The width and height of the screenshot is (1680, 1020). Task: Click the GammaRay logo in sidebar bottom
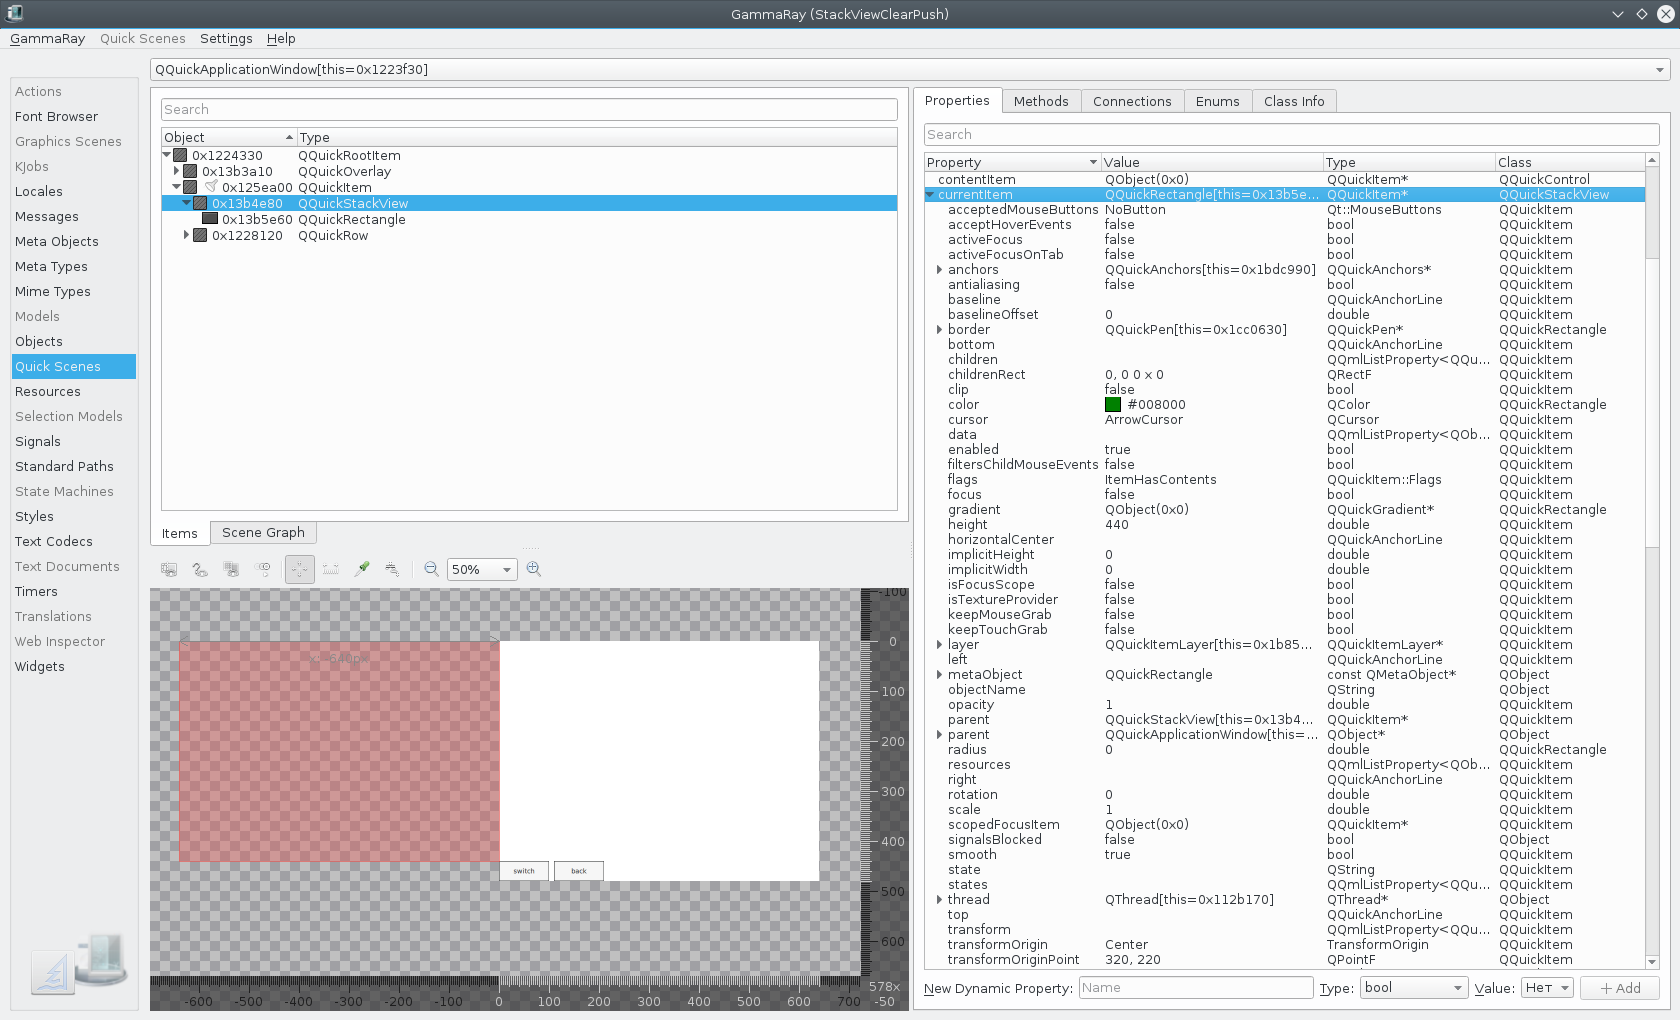pos(78,963)
